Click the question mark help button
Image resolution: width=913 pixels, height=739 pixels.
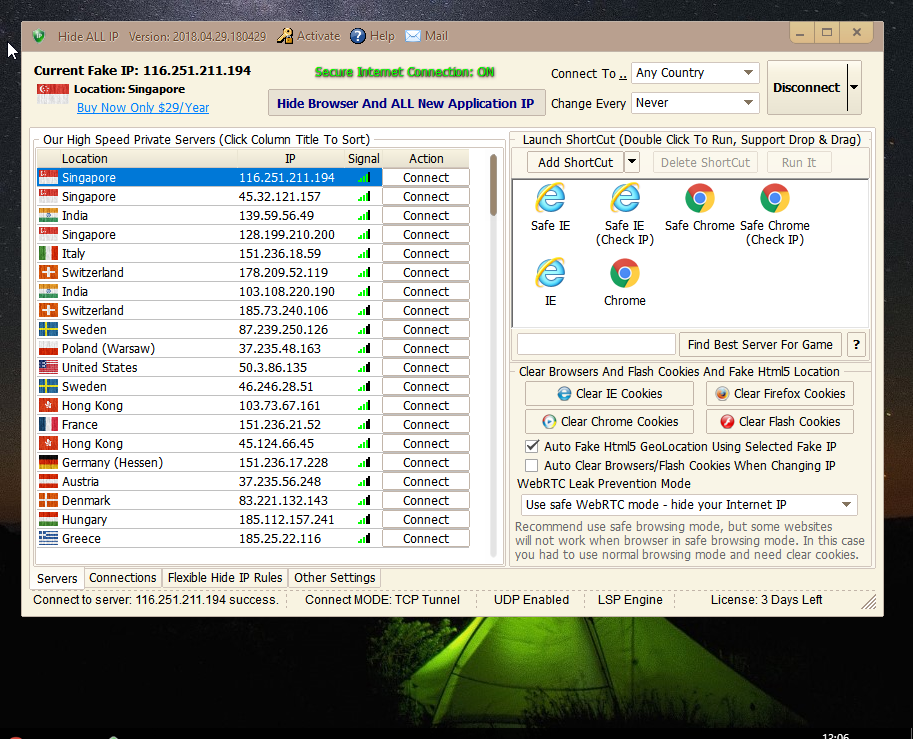[x=856, y=345]
